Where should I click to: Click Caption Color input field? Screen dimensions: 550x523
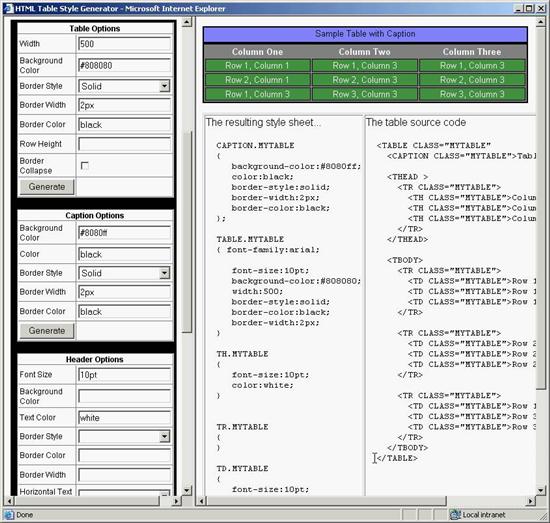click(125, 254)
